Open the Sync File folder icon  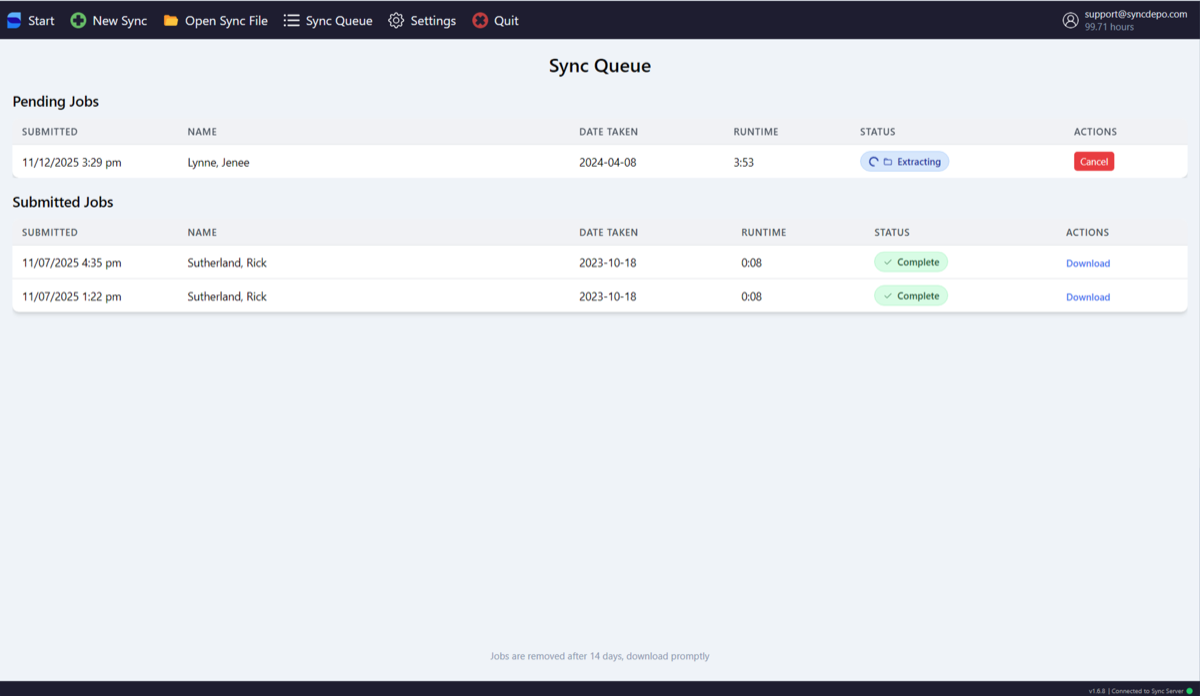(170, 20)
